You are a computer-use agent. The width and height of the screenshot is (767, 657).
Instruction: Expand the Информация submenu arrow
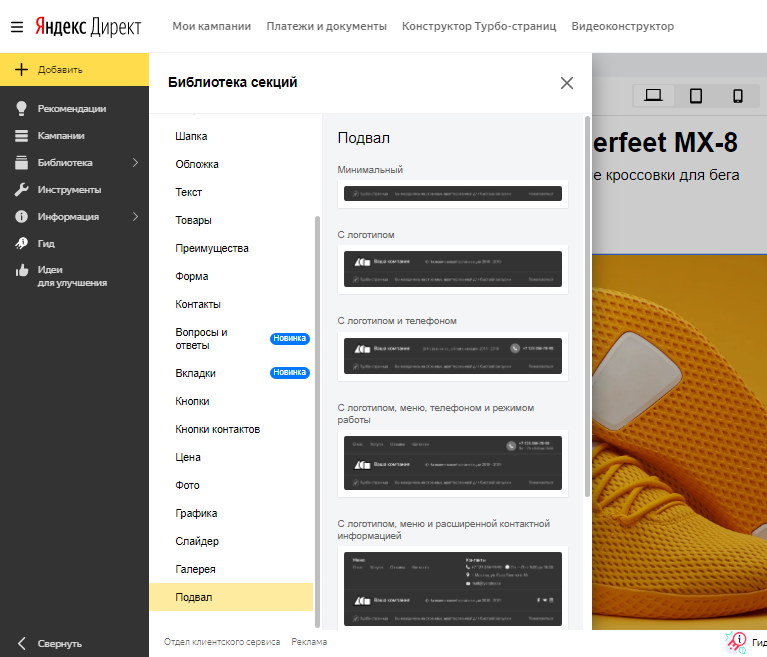(x=135, y=216)
